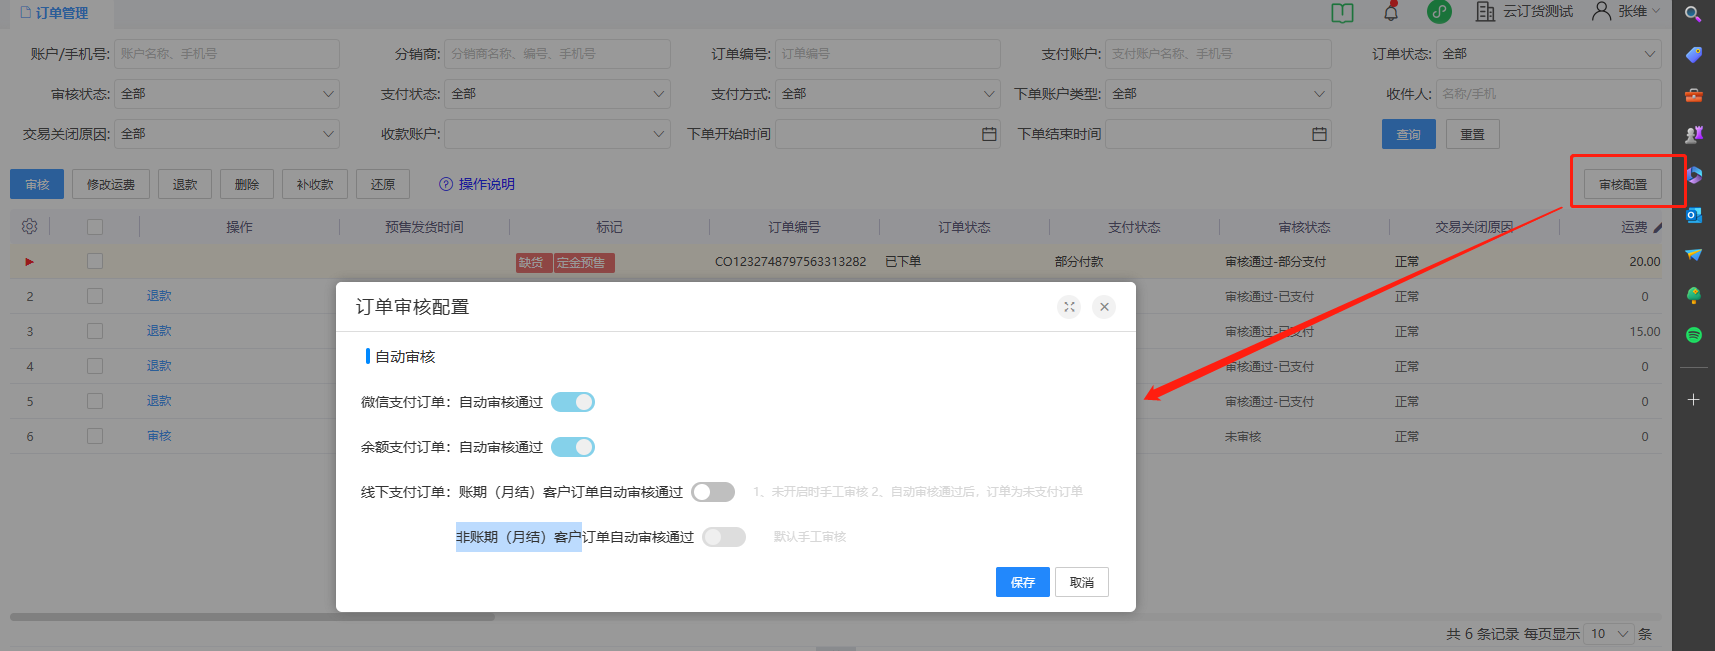Click the 退款 link in row 2
The image size is (1715, 651).
coord(159,296)
